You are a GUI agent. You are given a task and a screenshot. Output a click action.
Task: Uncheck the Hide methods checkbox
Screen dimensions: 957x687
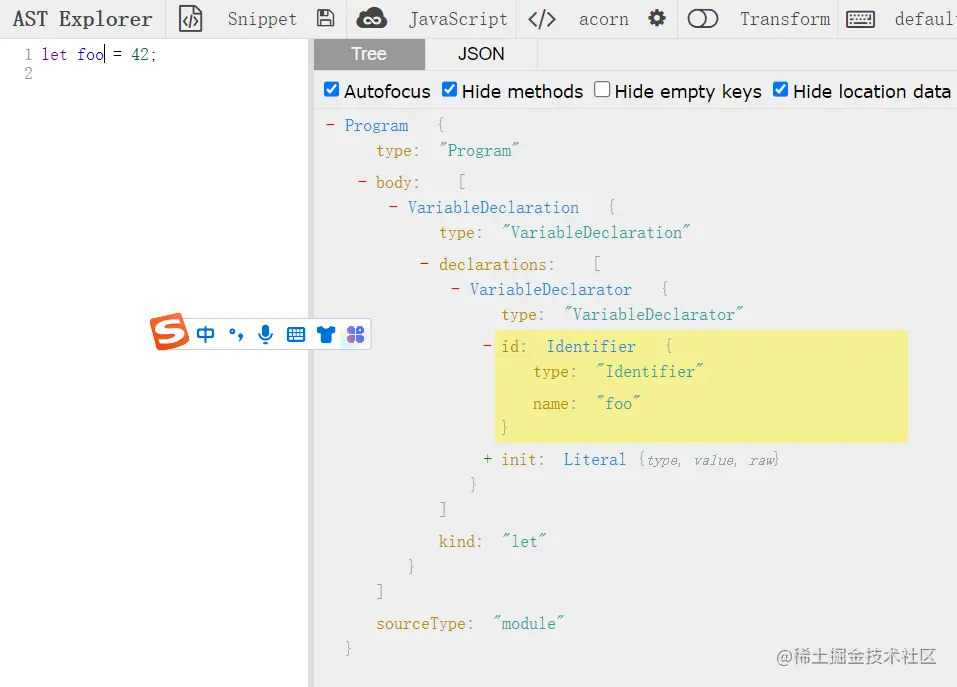pyautogui.click(x=449, y=90)
